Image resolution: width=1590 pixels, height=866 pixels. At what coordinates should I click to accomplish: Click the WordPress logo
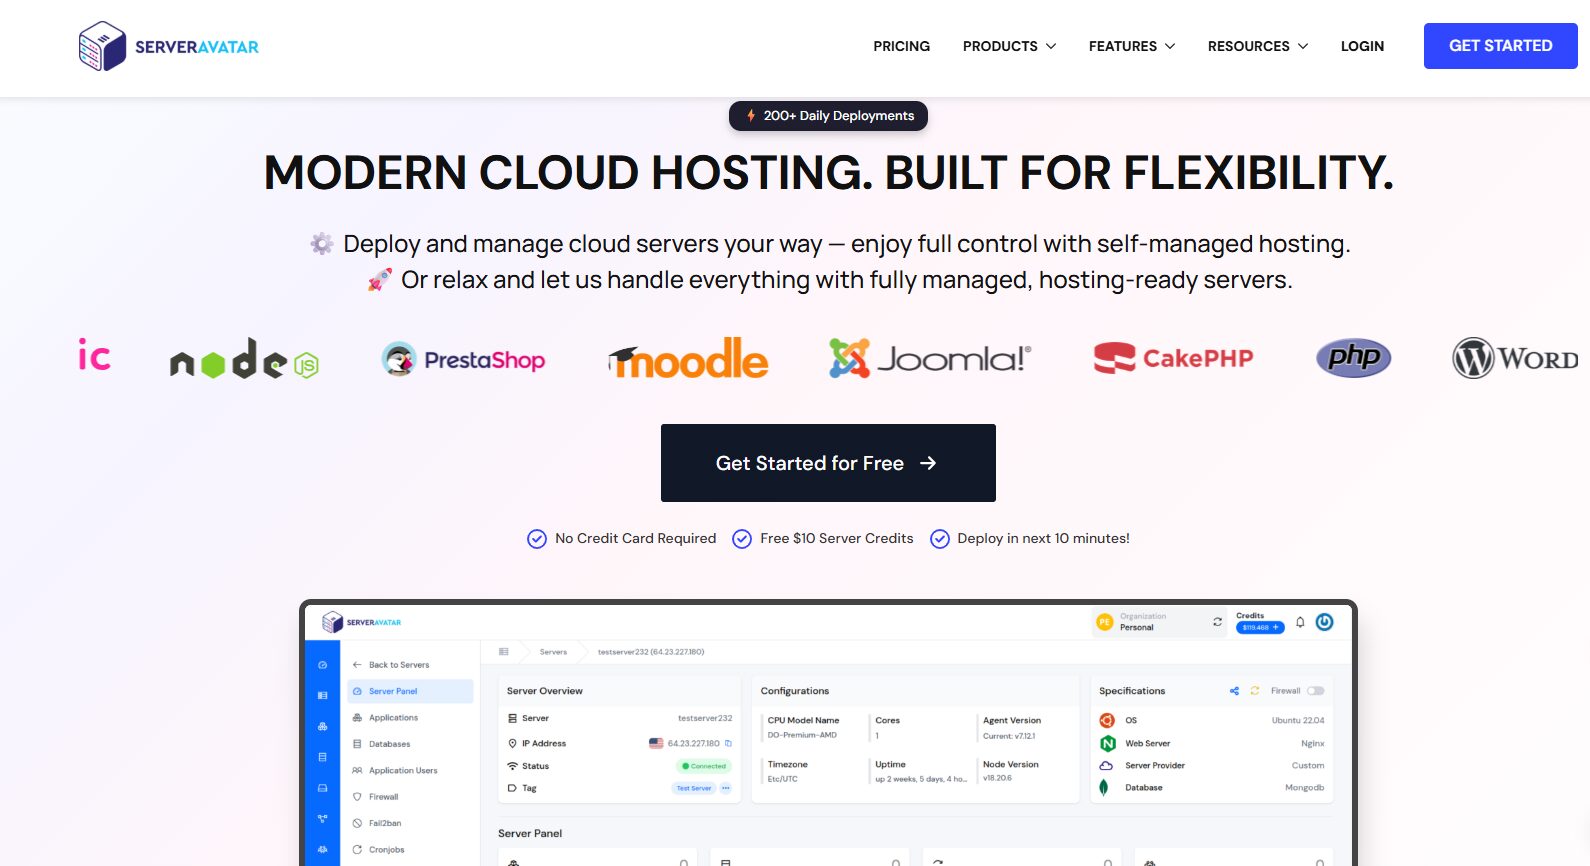pos(1515,358)
